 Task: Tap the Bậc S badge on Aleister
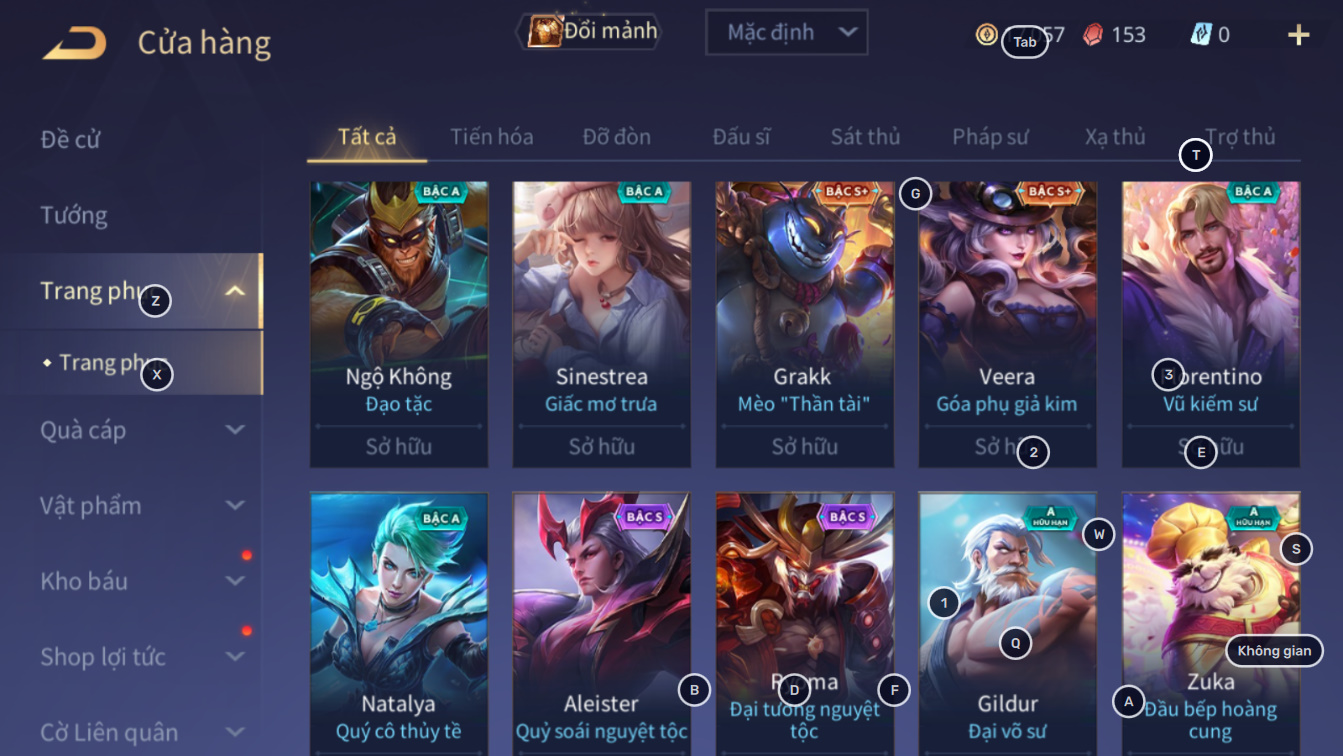(645, 517)
